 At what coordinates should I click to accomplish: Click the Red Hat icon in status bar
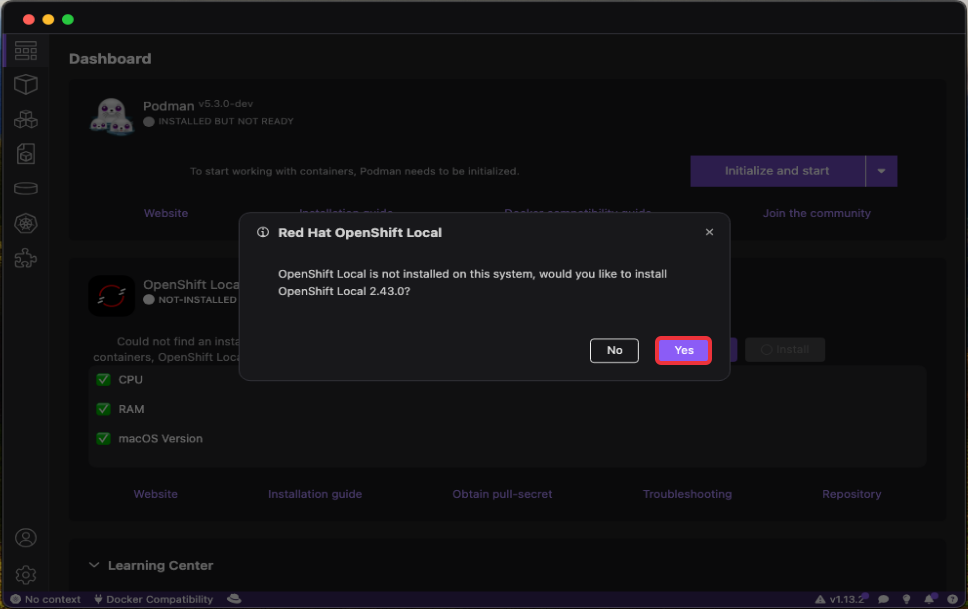[234, 598]
